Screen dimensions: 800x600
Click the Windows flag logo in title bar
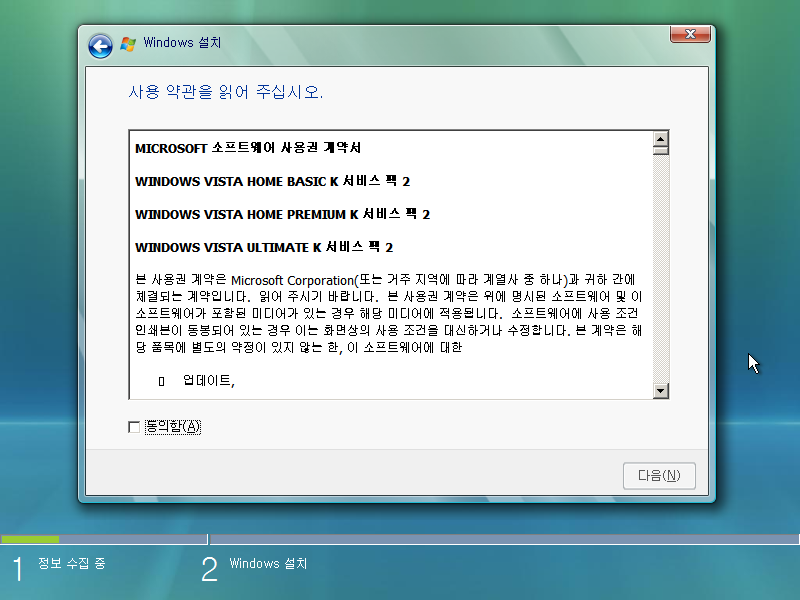[x=128, y=44]
